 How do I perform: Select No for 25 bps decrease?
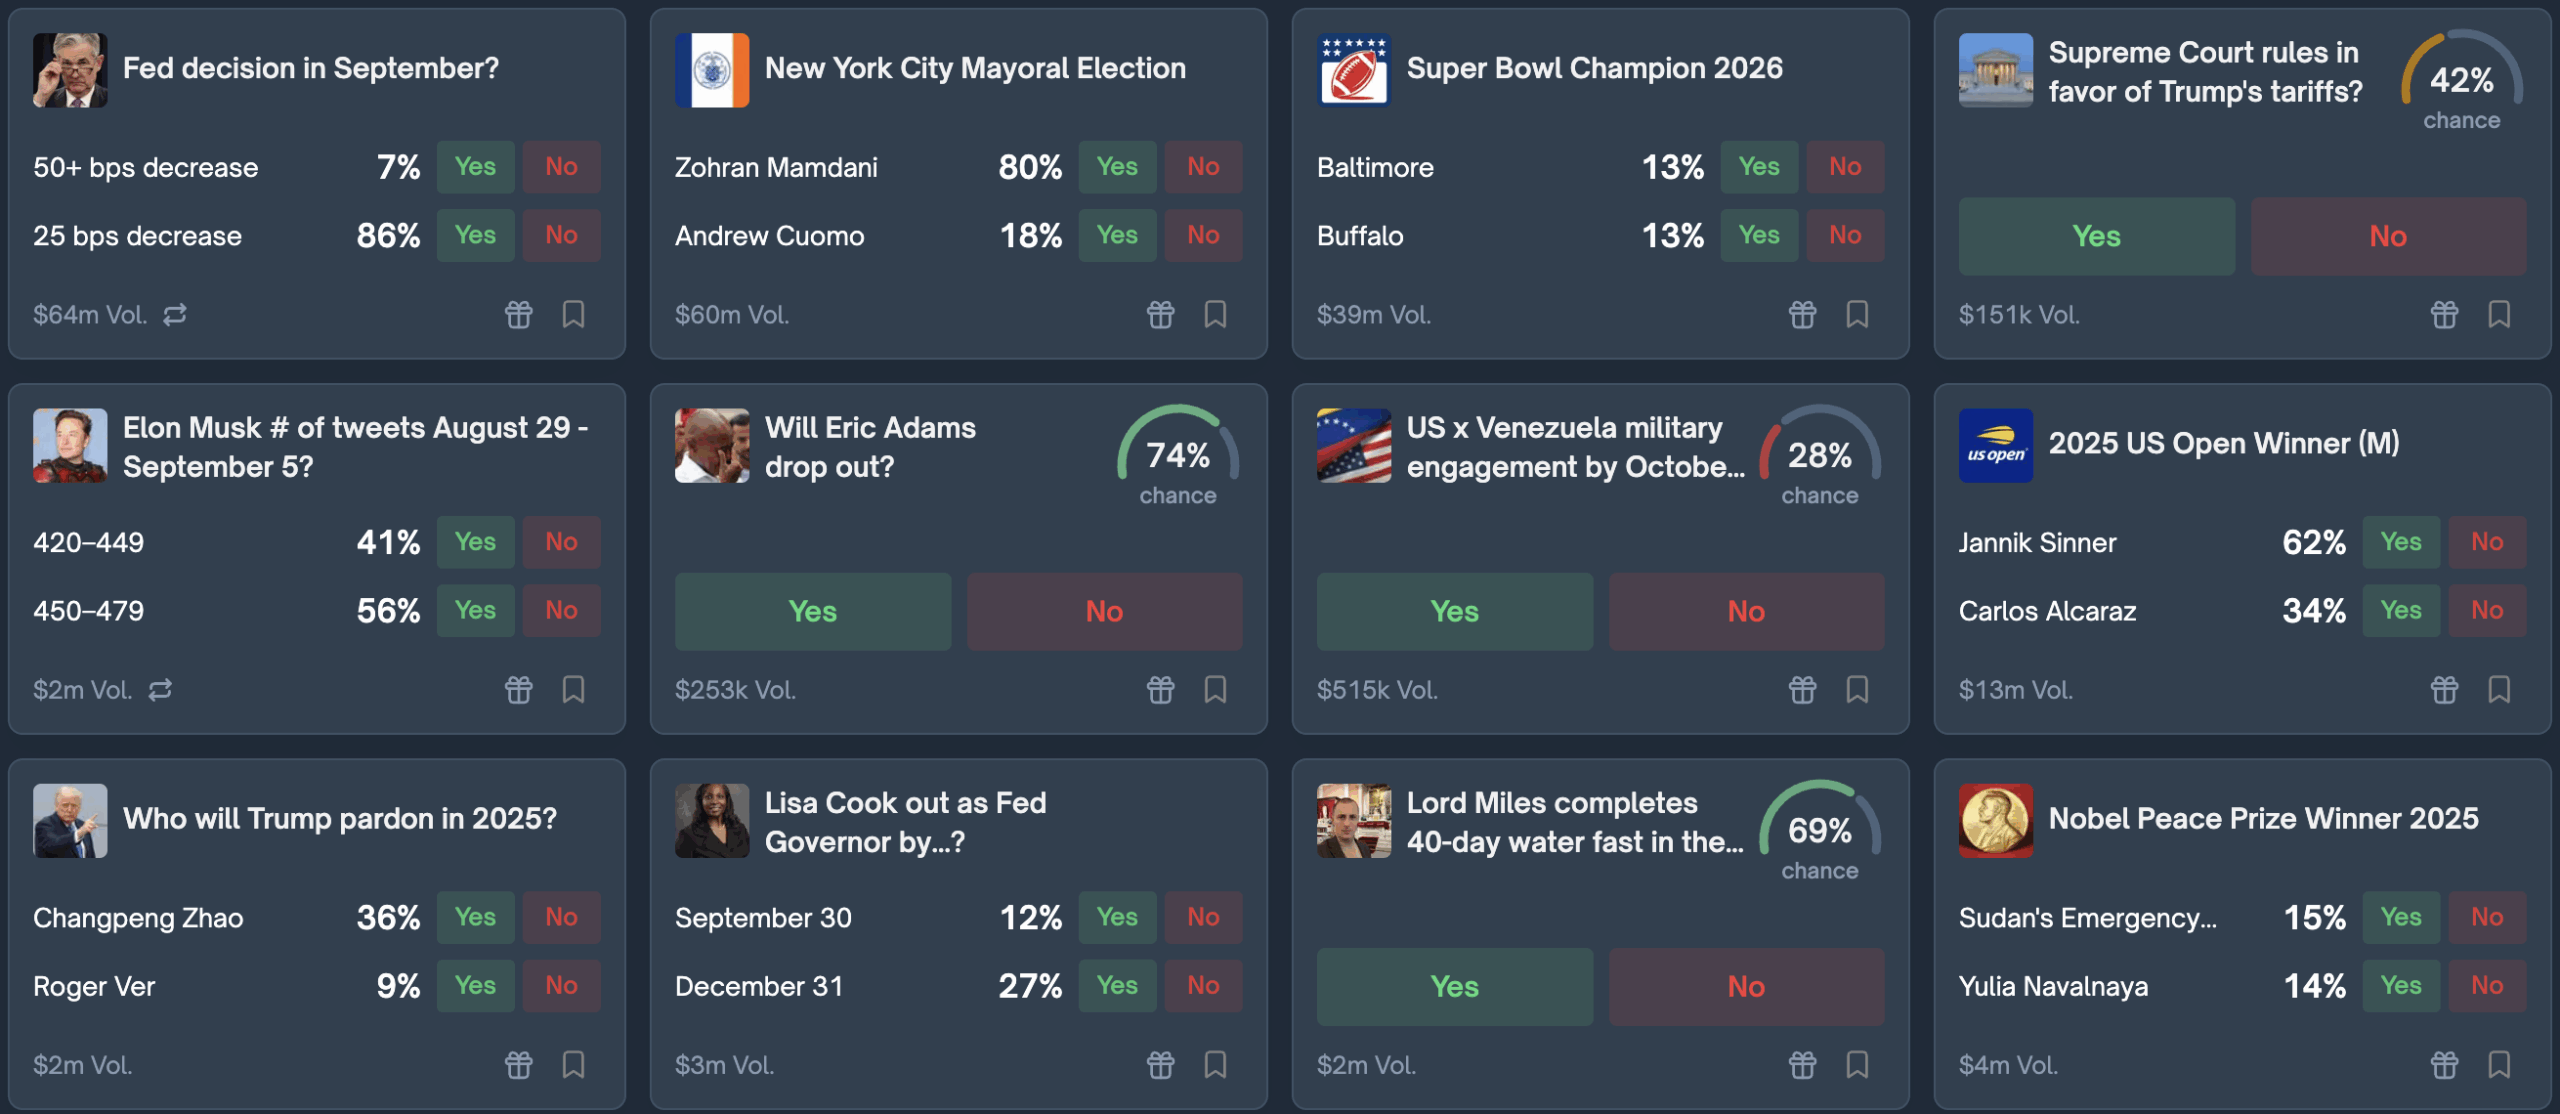point(561,235)
